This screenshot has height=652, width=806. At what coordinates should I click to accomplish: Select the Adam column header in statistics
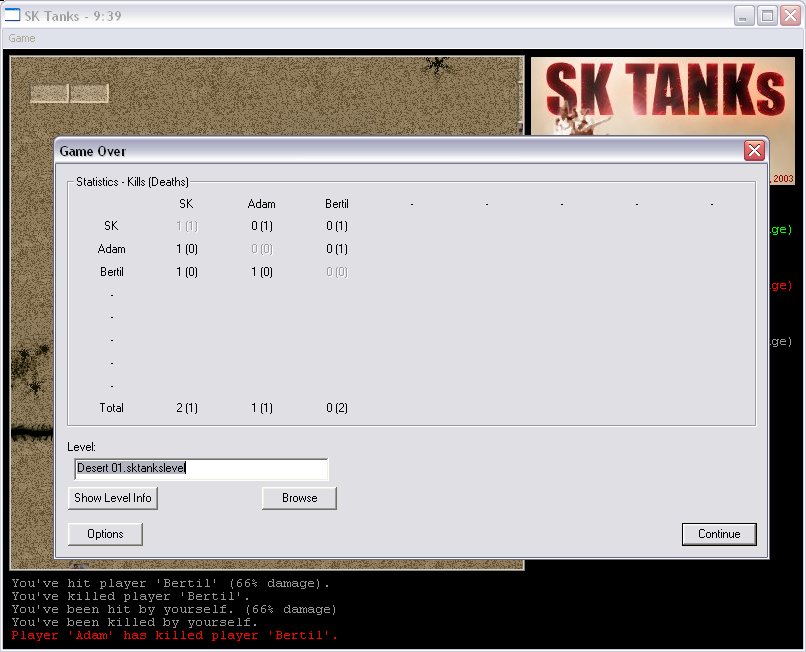coord(261,204)
